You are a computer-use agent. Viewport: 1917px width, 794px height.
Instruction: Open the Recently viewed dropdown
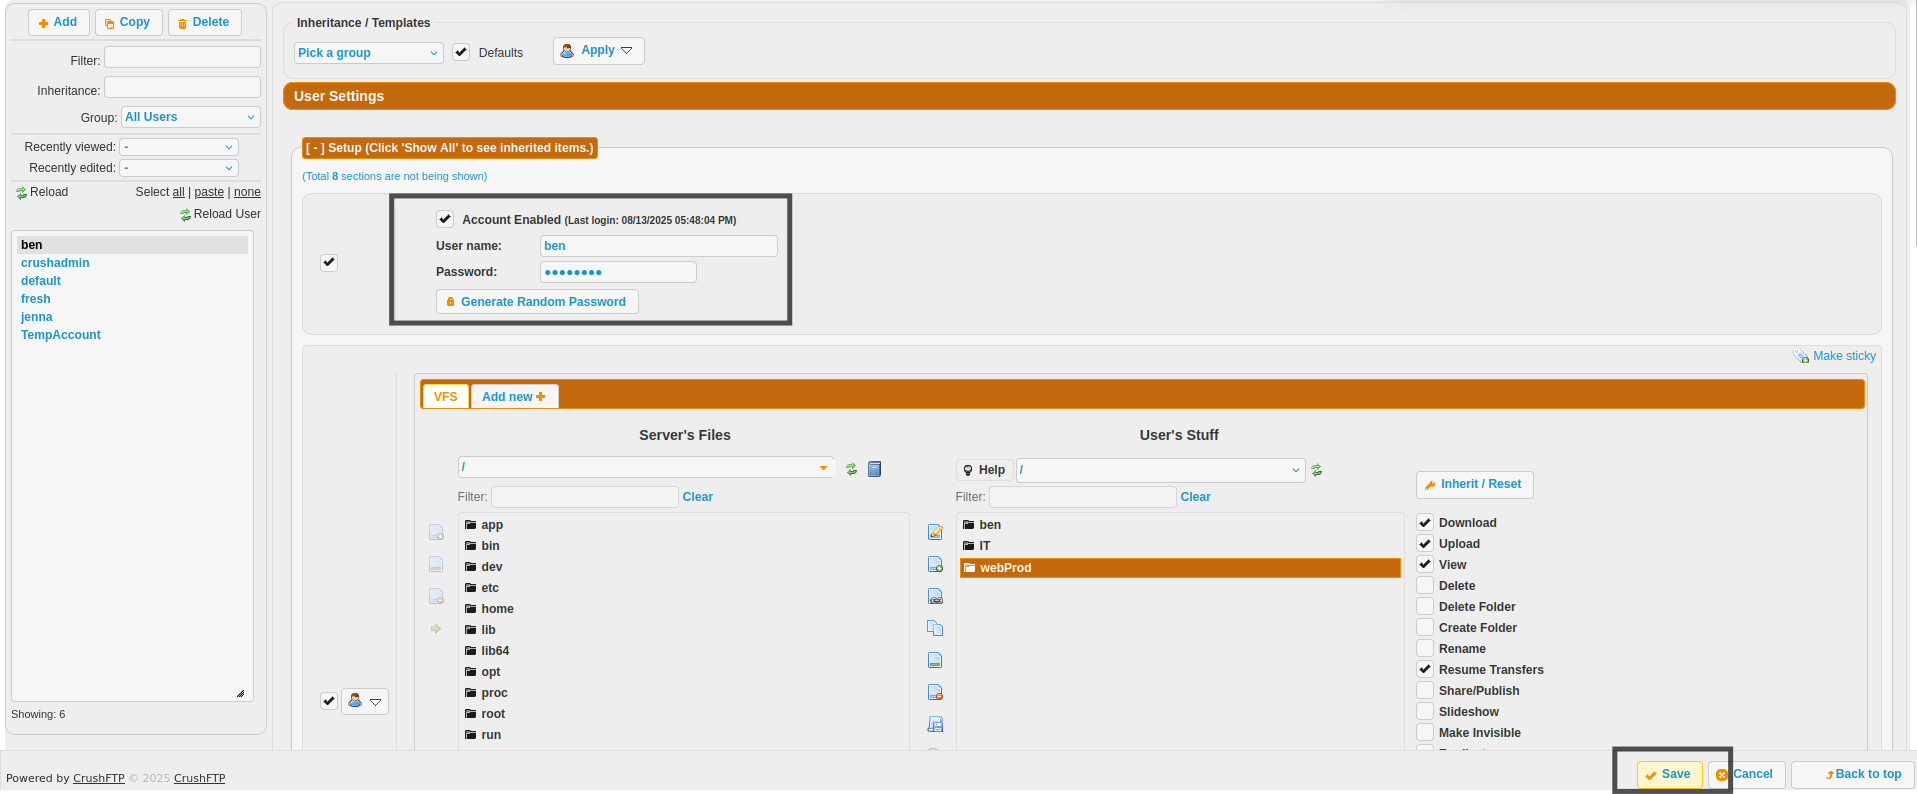pyautogui.click(x=178, y=147)
